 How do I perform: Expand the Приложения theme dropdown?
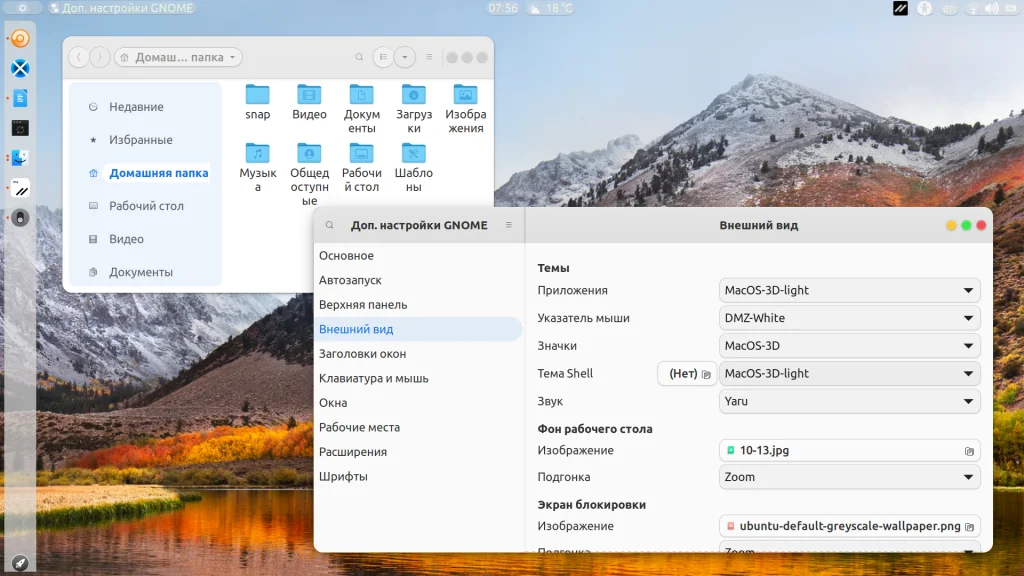click(849, 291)
